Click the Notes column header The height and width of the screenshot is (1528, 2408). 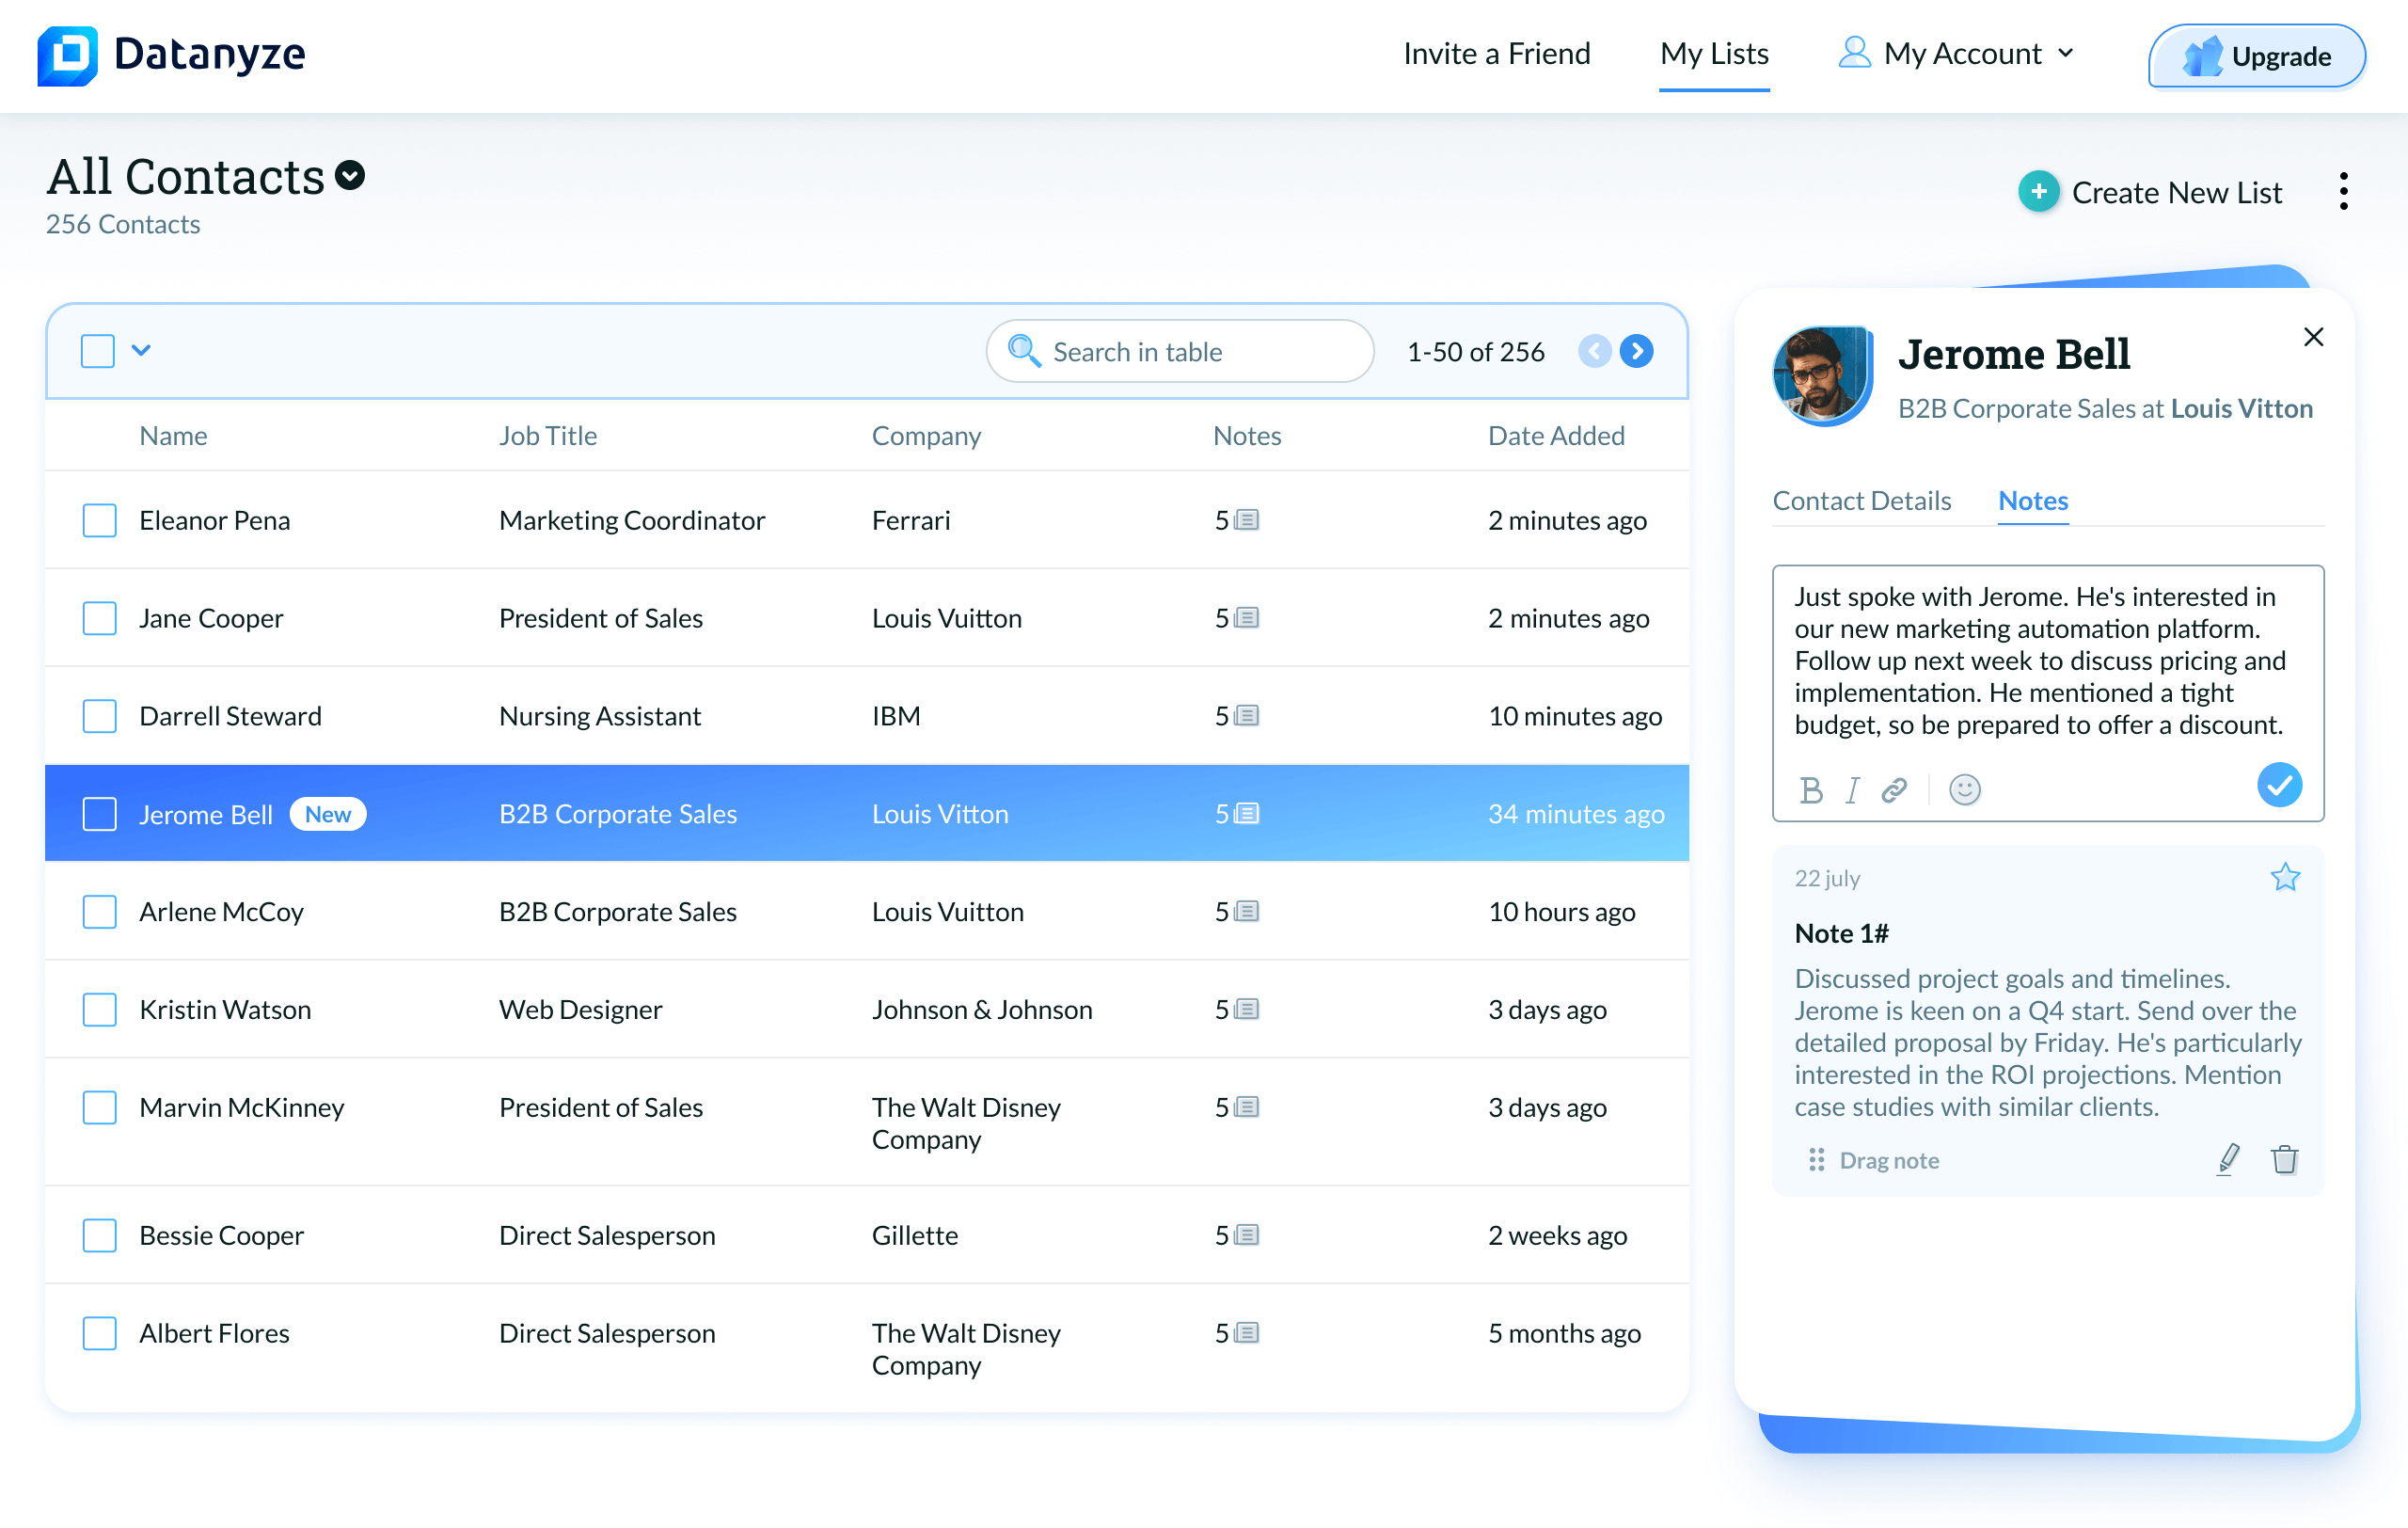pyautogui.click(x=1247, y=436)
